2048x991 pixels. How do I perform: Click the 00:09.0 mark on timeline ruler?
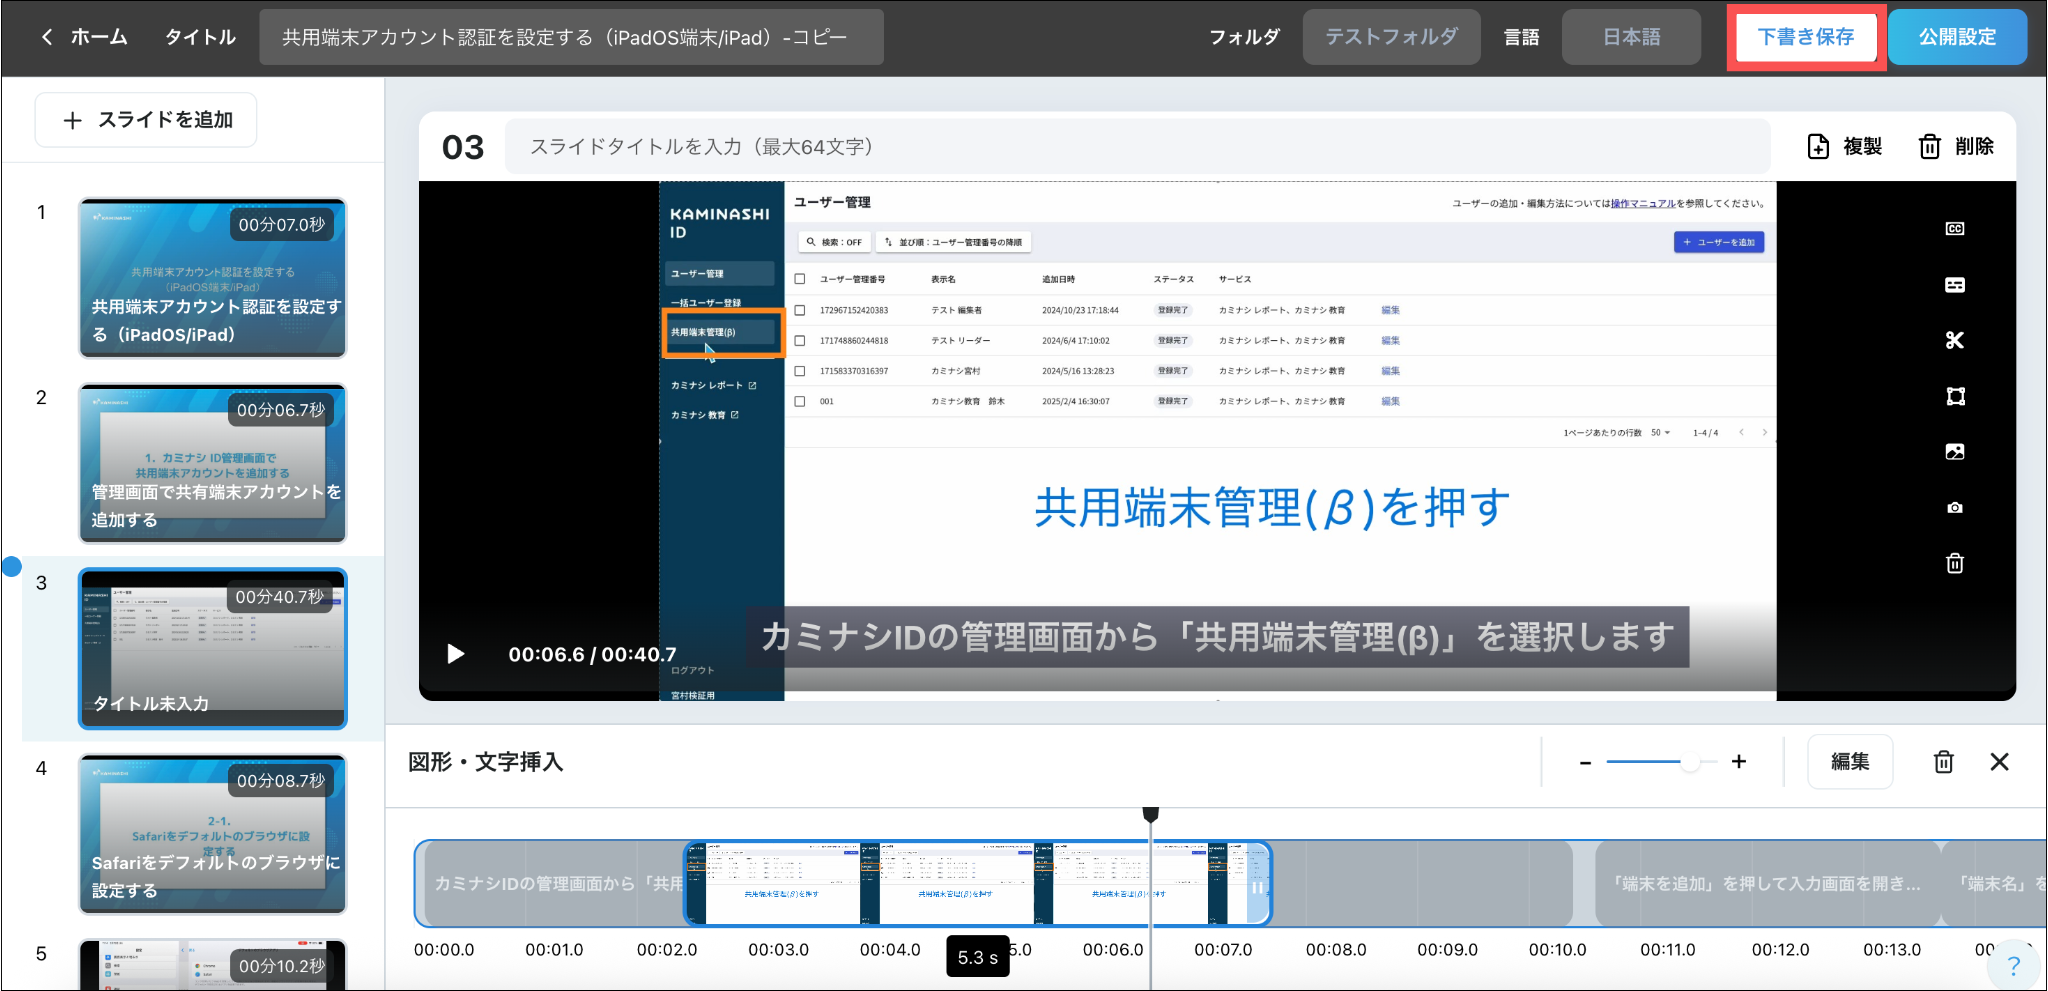coord(1447,949)
